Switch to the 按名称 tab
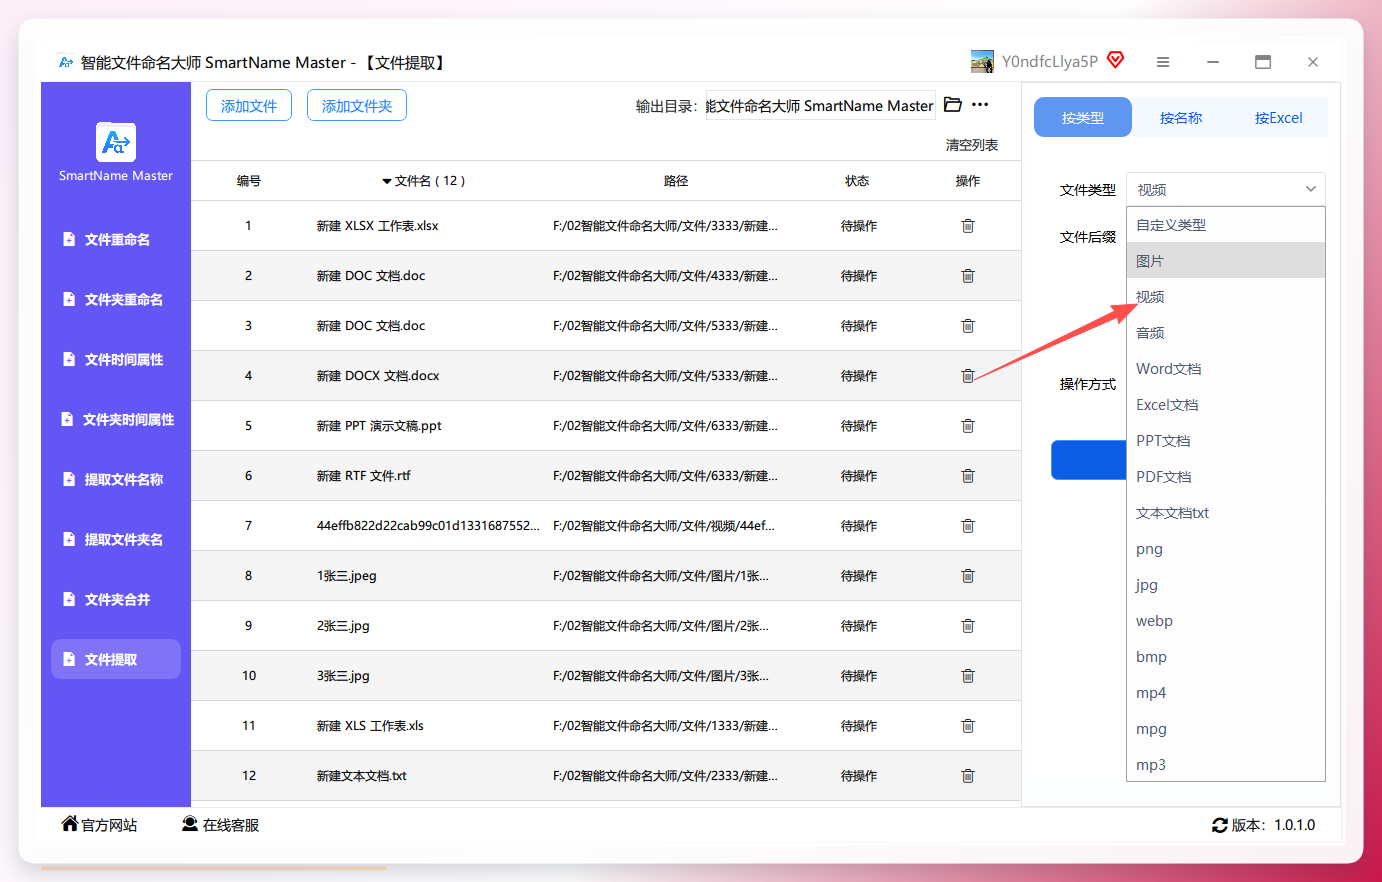The image size is (1382, 882). 1181,117
